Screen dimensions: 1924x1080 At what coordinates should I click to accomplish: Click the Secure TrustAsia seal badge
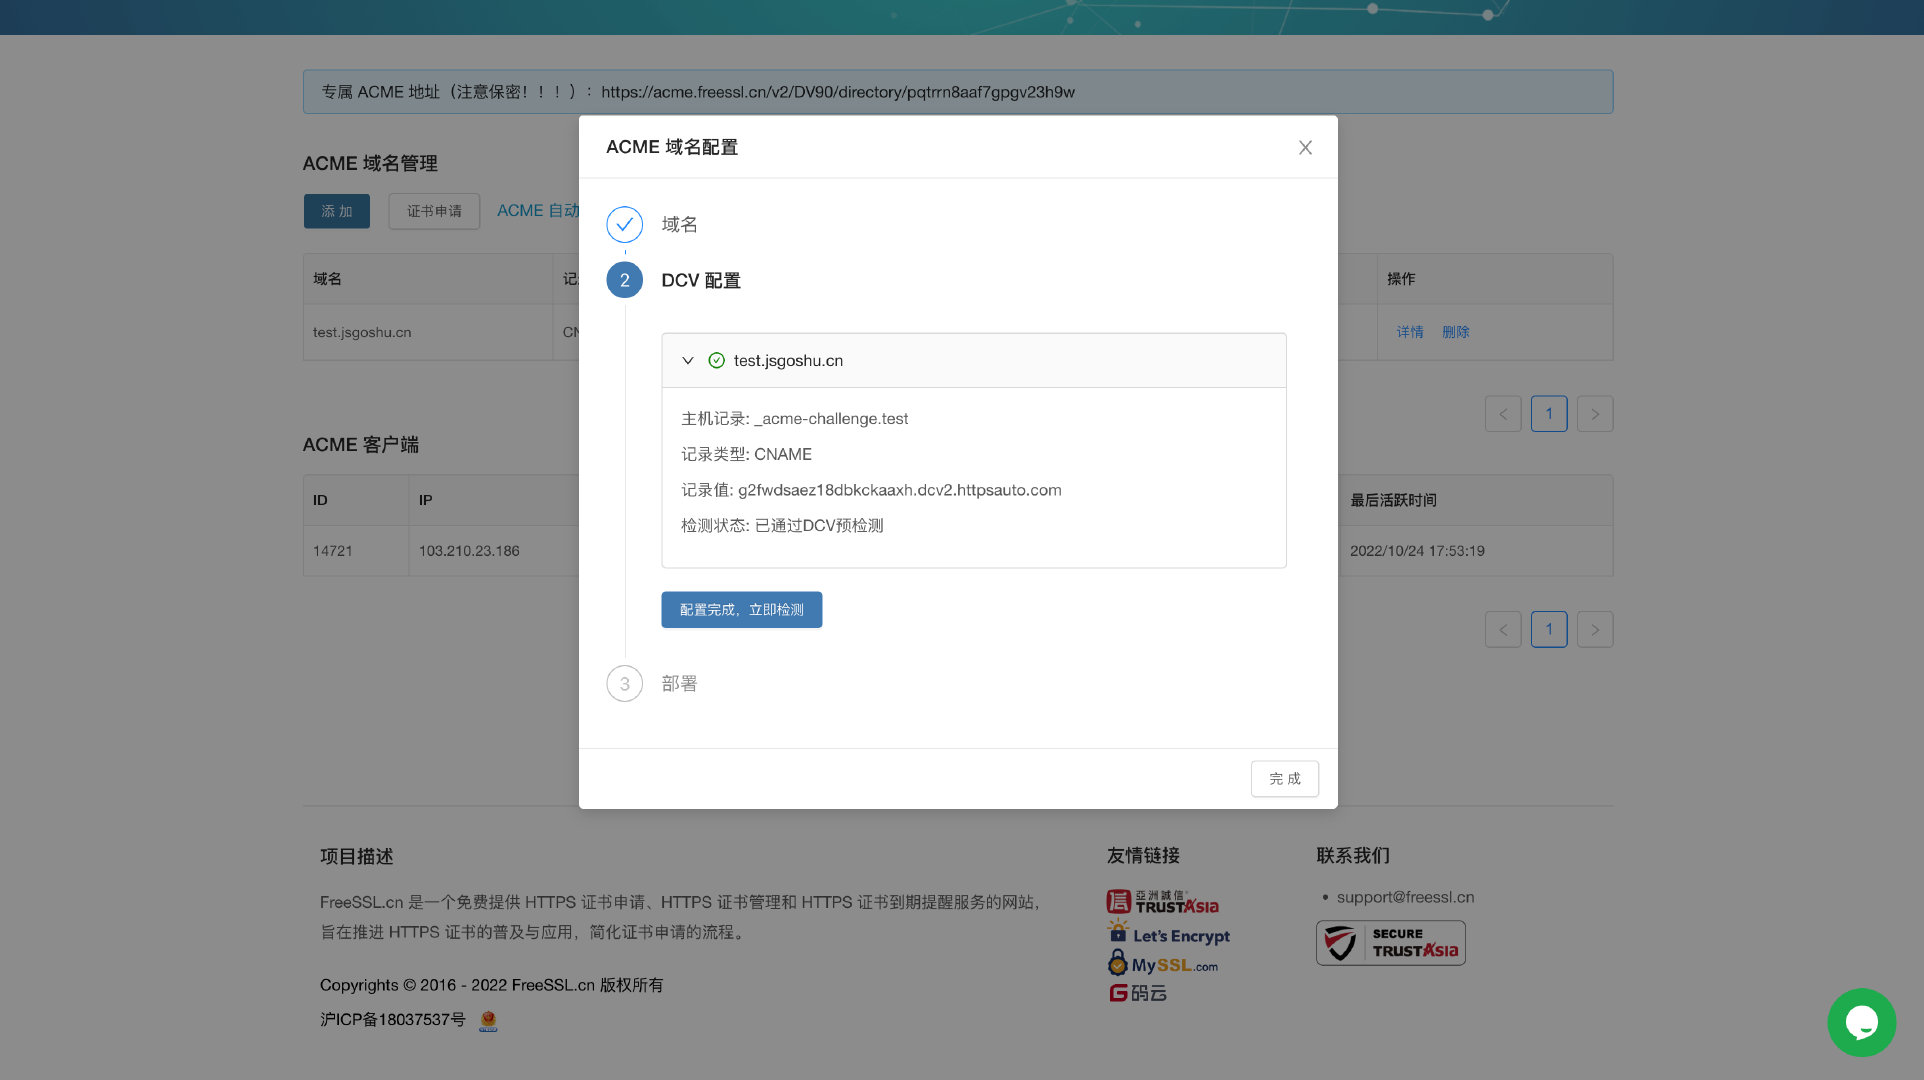click(1390, 943)
